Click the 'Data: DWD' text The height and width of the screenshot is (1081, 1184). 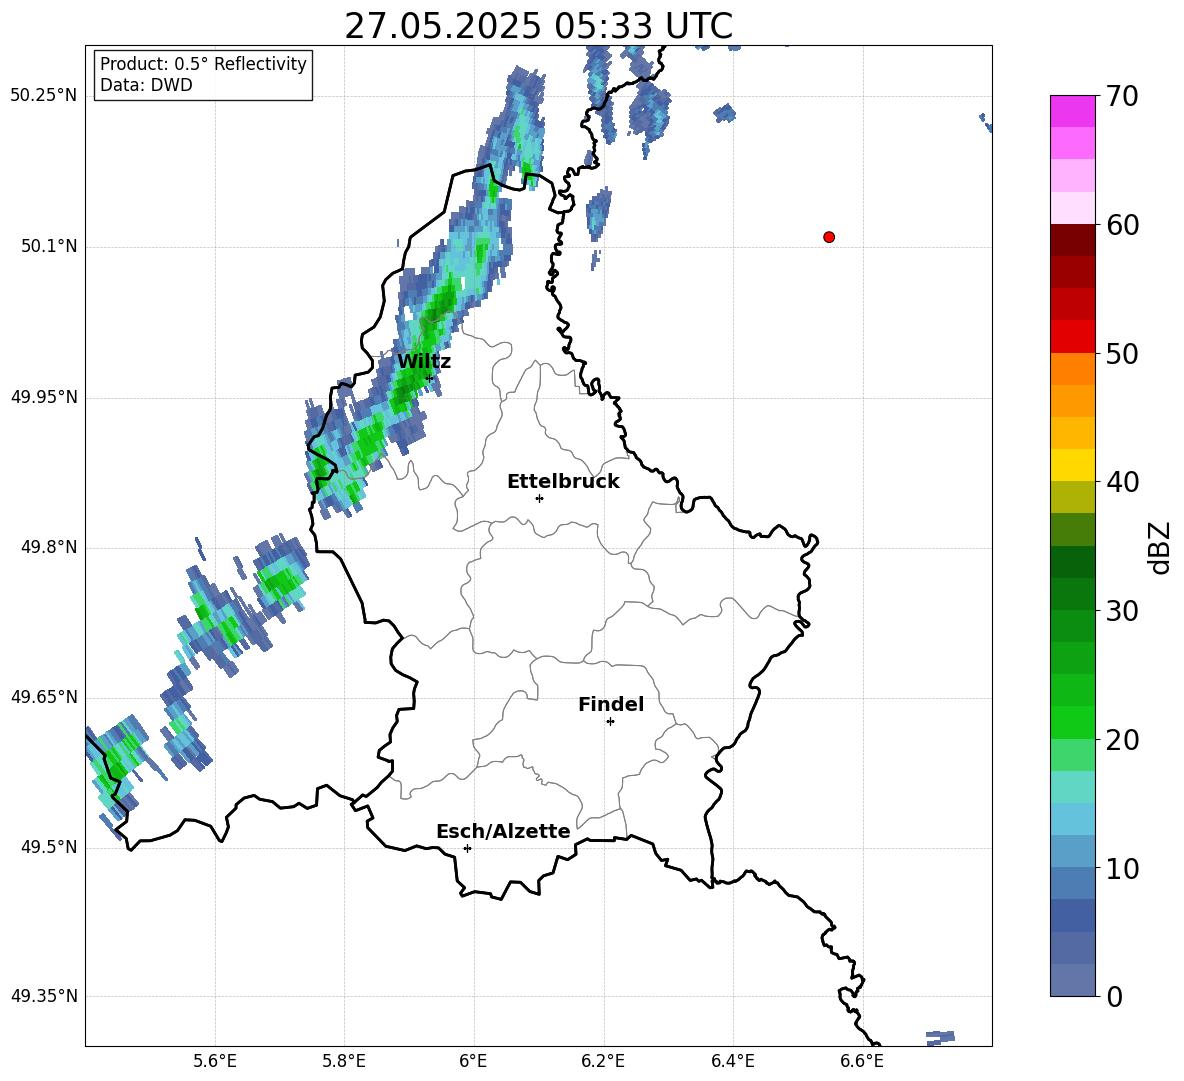coord(146,85)
